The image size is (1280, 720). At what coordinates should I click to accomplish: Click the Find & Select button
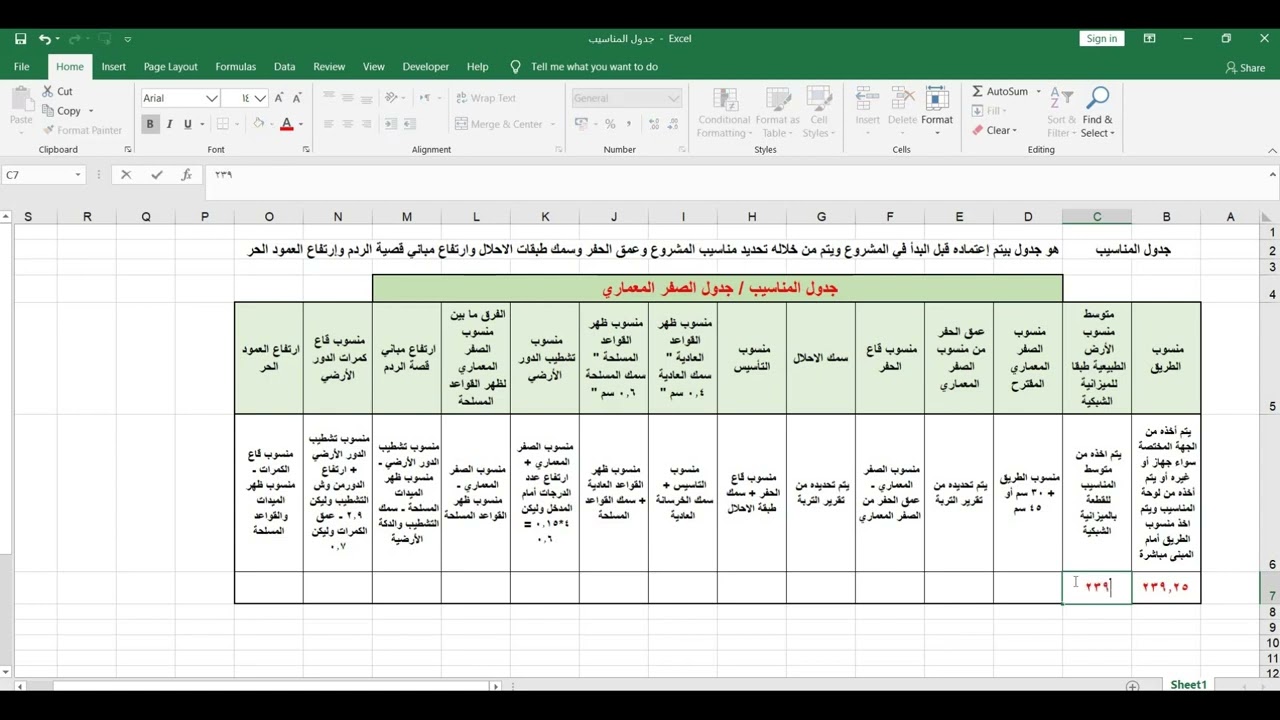click(1097, 112)
